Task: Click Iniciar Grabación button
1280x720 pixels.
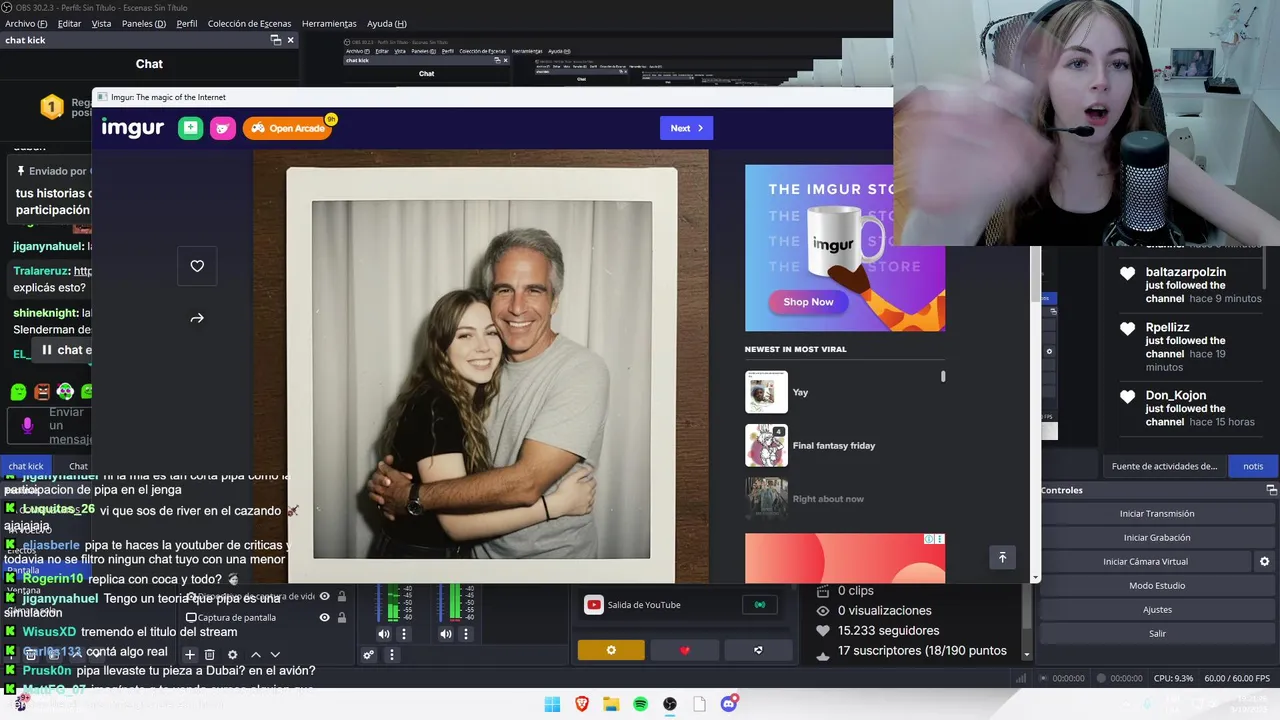Action: (1157, 537)
